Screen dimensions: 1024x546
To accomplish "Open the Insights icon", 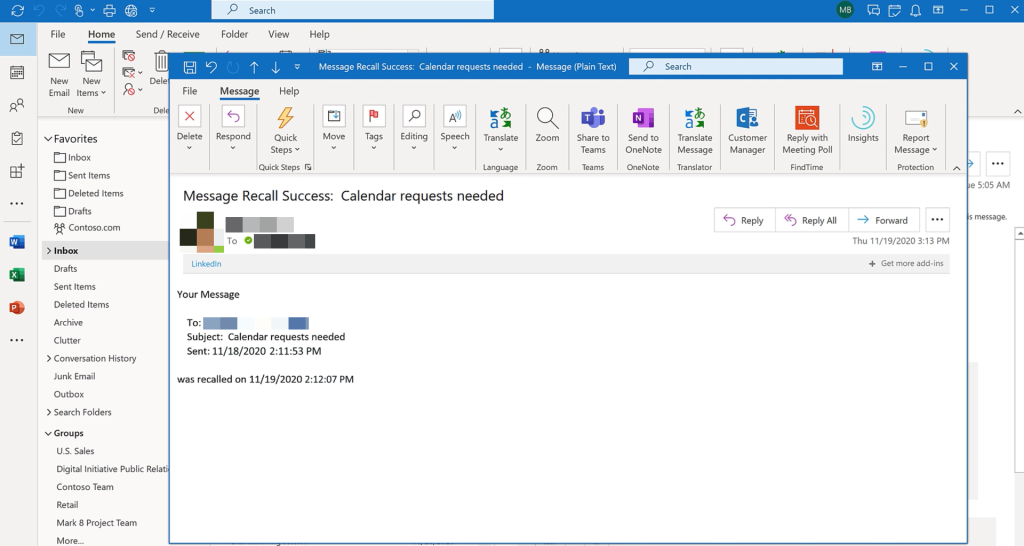I will click(862, 118).
